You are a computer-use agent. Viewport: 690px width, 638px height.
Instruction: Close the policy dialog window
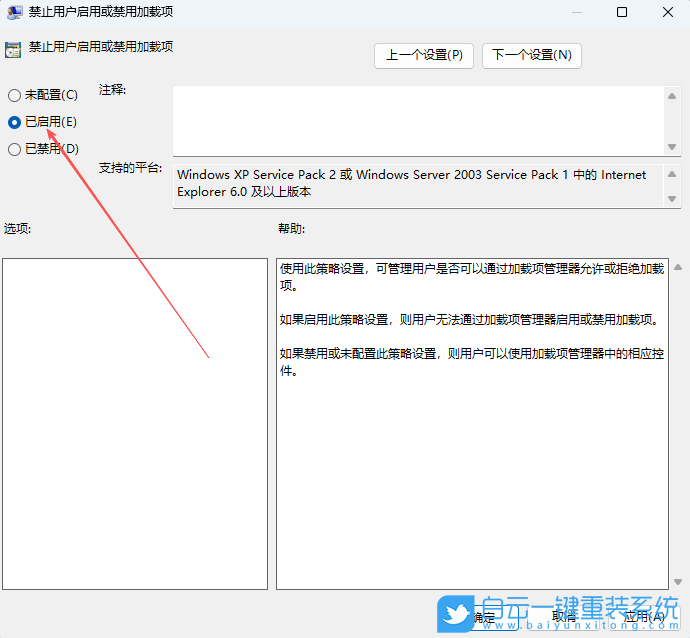point(668,12)
